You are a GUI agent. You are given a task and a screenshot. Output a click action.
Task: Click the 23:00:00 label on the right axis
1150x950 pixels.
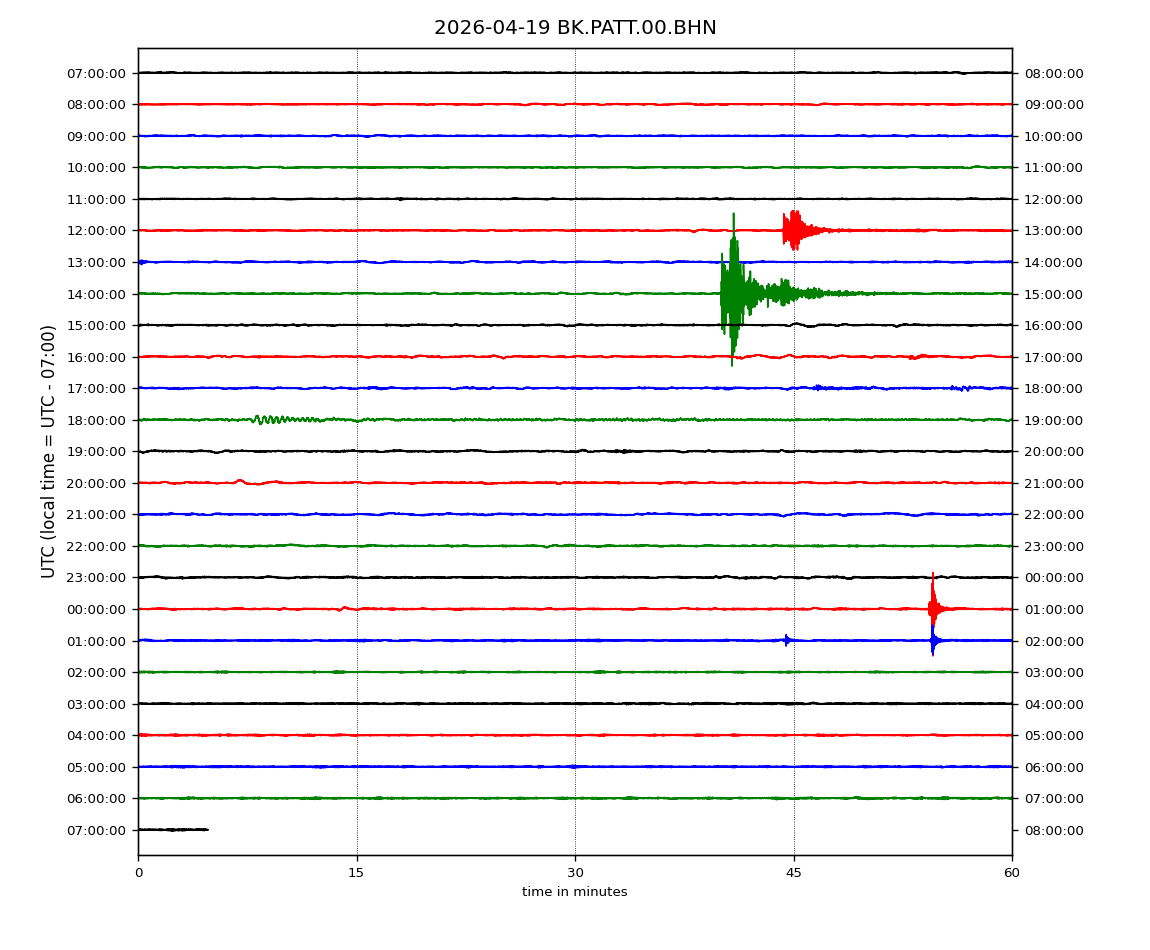(1053, 546)
